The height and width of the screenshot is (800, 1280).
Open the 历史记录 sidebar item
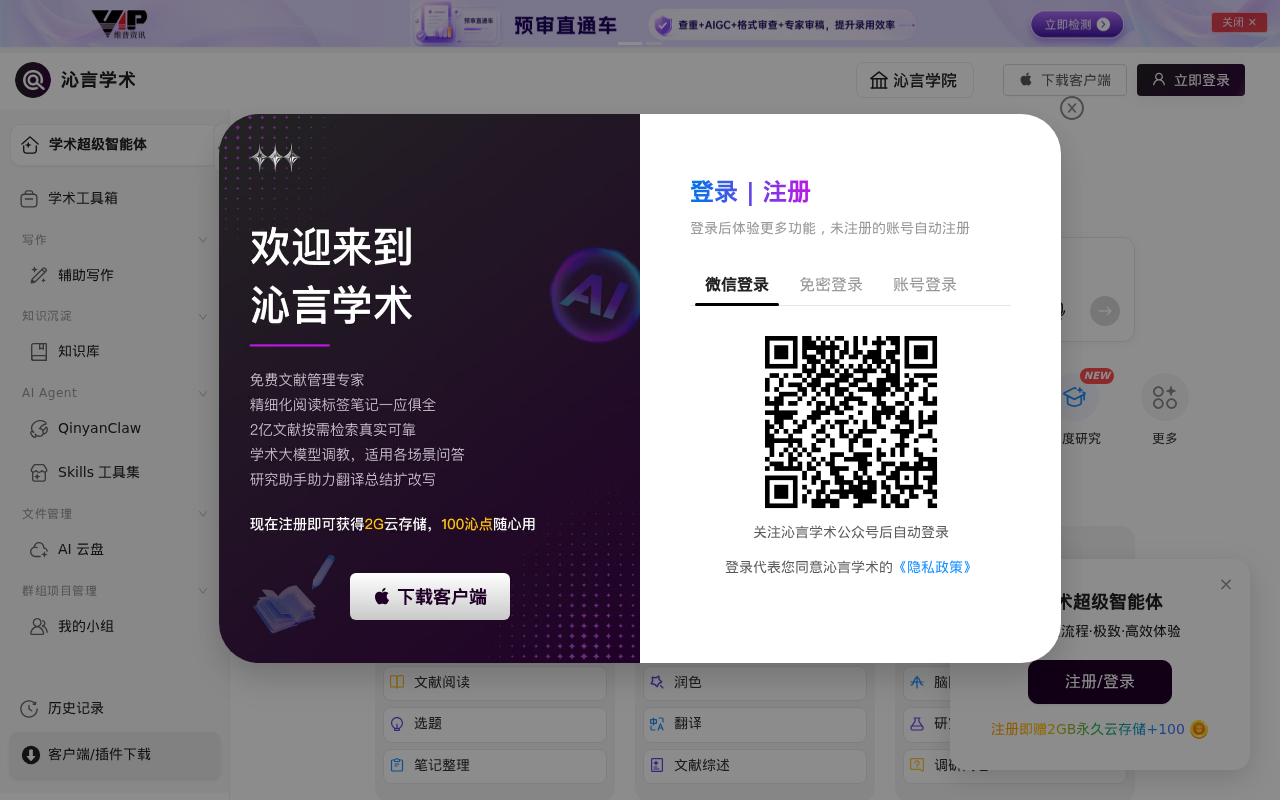[115, 708]
